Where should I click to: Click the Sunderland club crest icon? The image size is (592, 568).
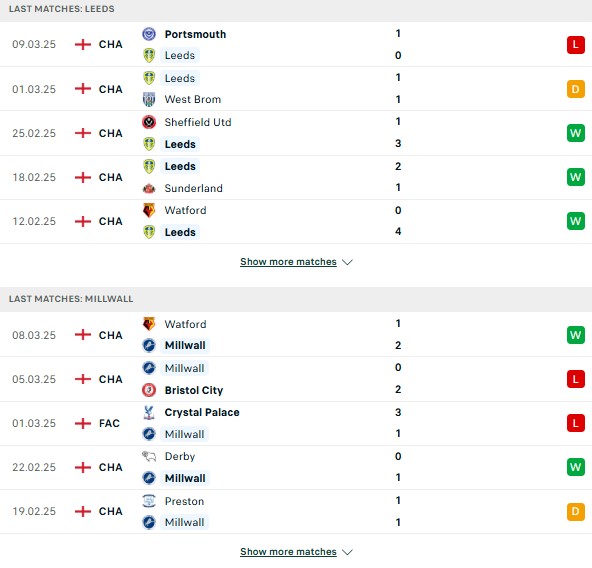(x=149, y=188)
